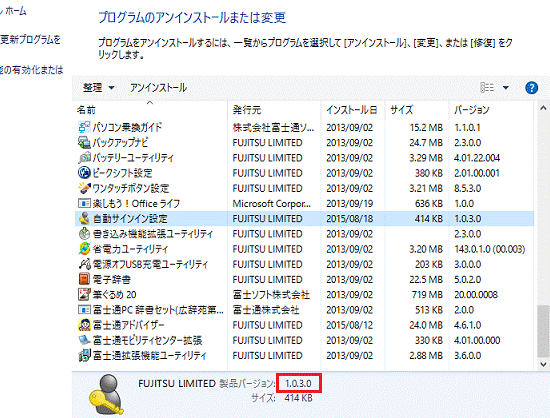The height and width of the screenshot is (418, 550).
Task: Click the 省電力ユーティリティ program icon
Action: [84, 249]
